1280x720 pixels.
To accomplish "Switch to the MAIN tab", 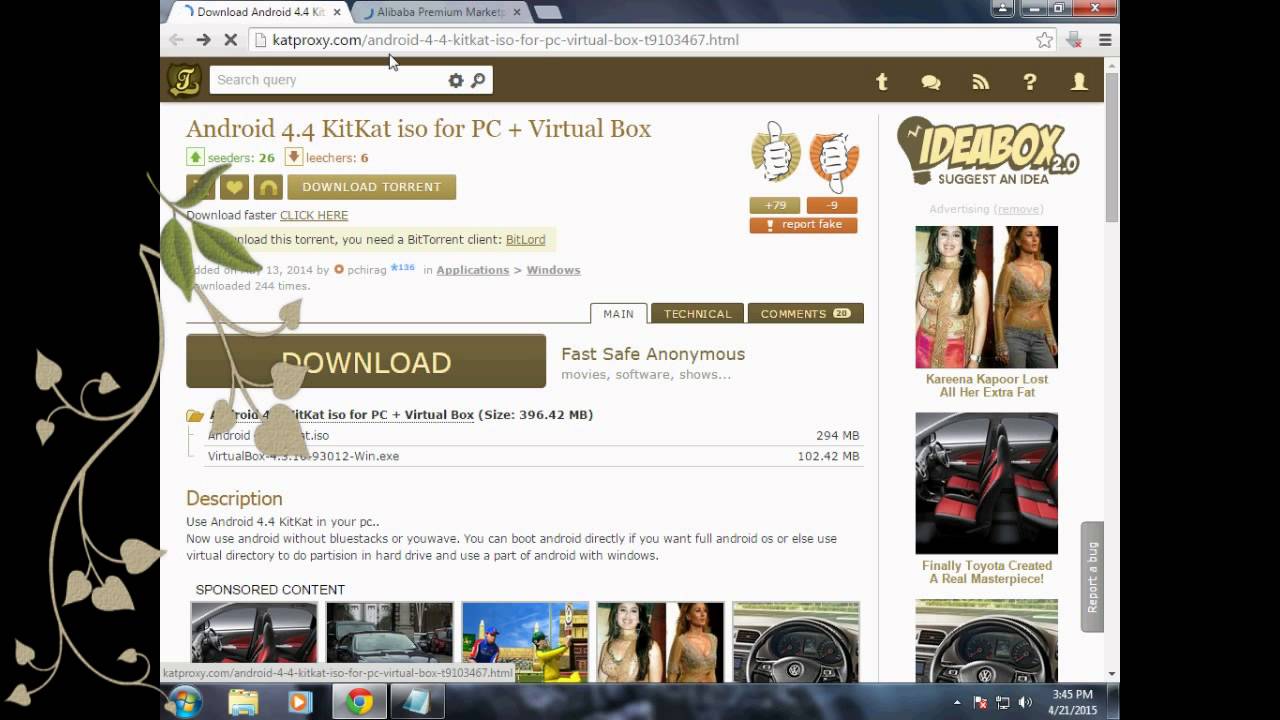I will tap(618, 313).
